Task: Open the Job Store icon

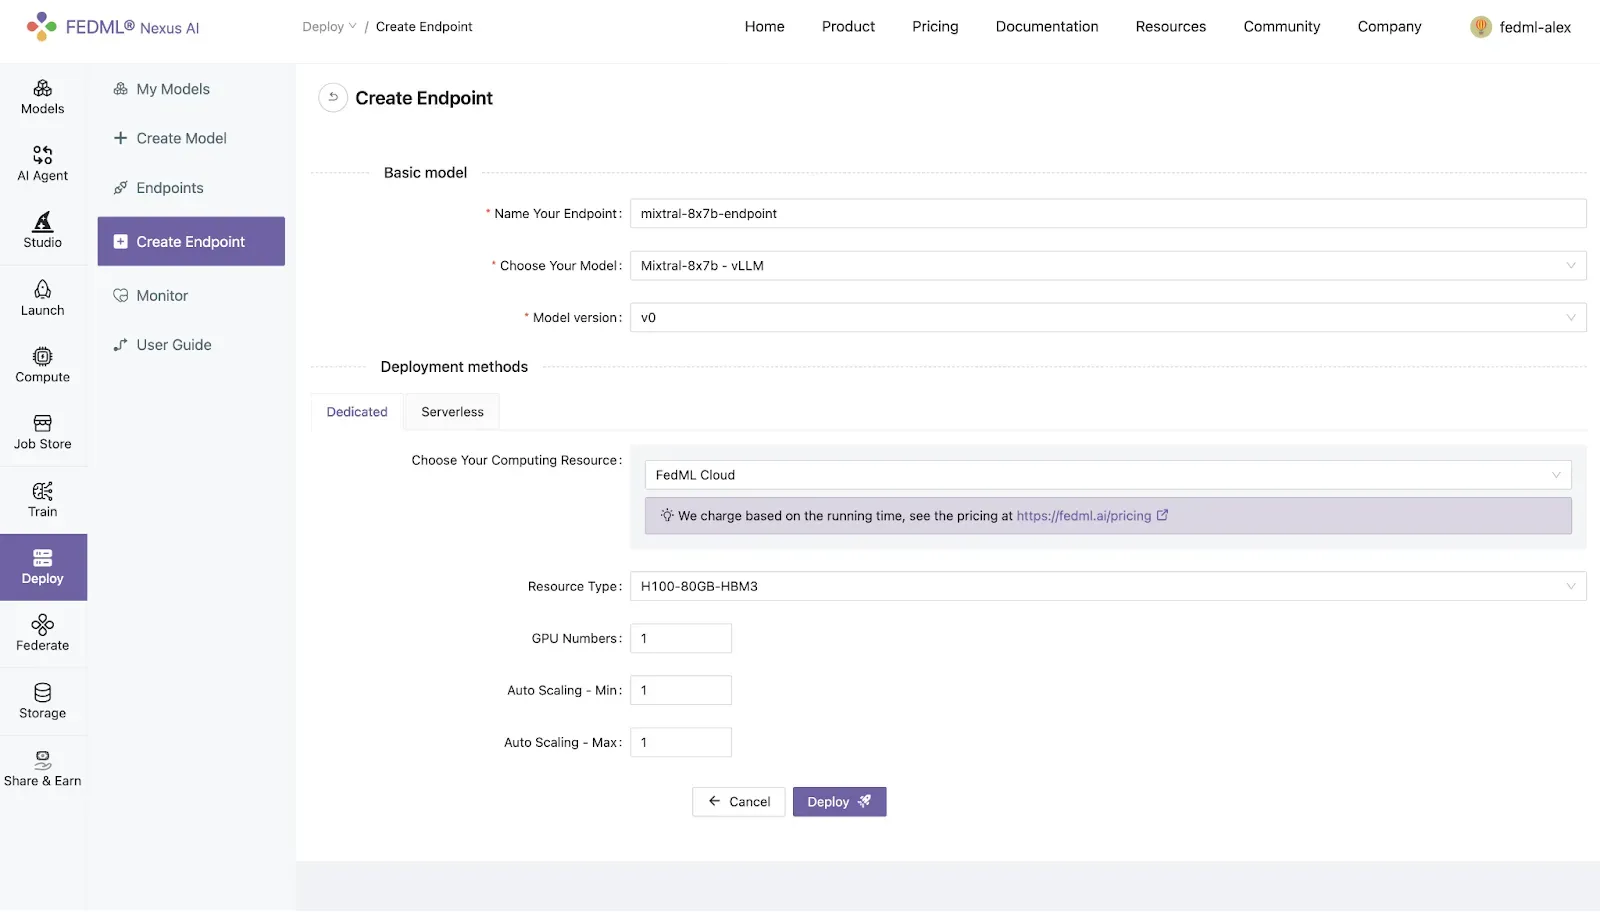Action: coord(42,423)
